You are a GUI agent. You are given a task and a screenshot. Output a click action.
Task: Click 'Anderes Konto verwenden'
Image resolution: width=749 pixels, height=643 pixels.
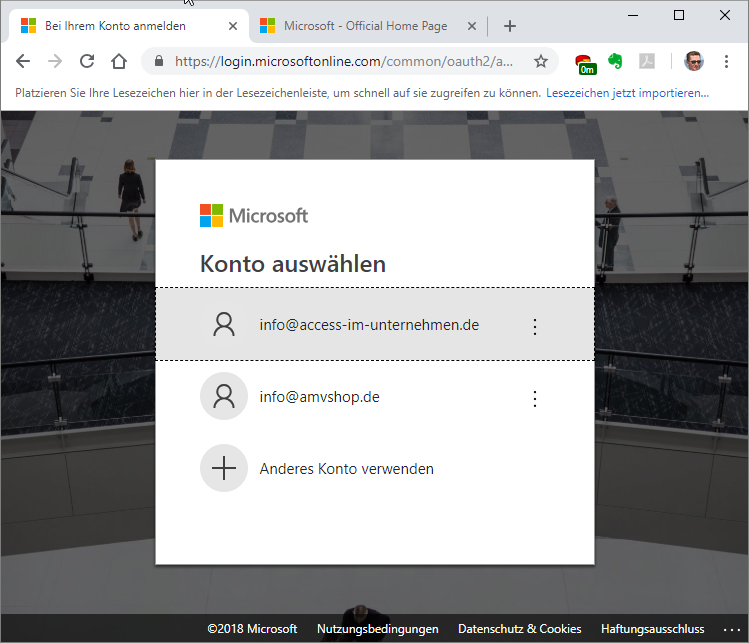375,468
